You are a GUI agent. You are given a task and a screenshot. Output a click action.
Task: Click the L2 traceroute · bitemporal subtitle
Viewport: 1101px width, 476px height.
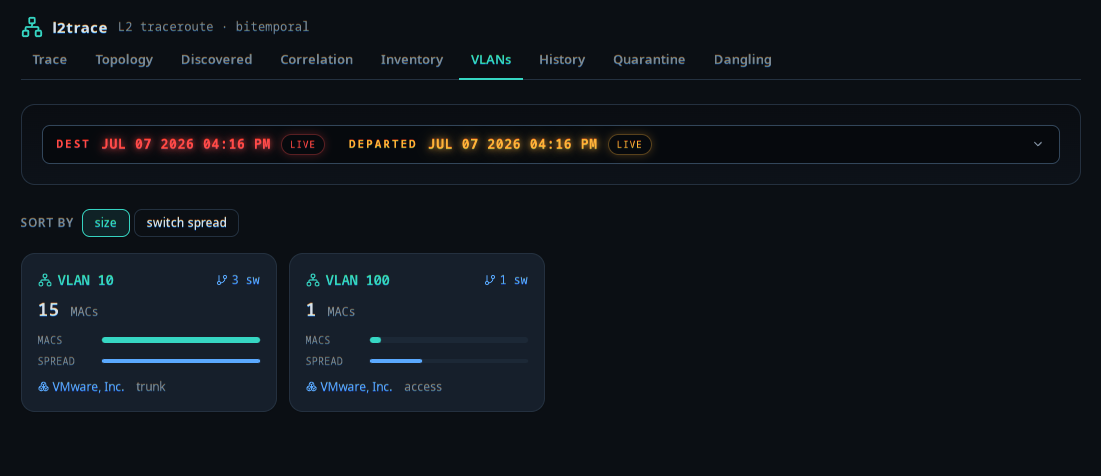[213, 27]
